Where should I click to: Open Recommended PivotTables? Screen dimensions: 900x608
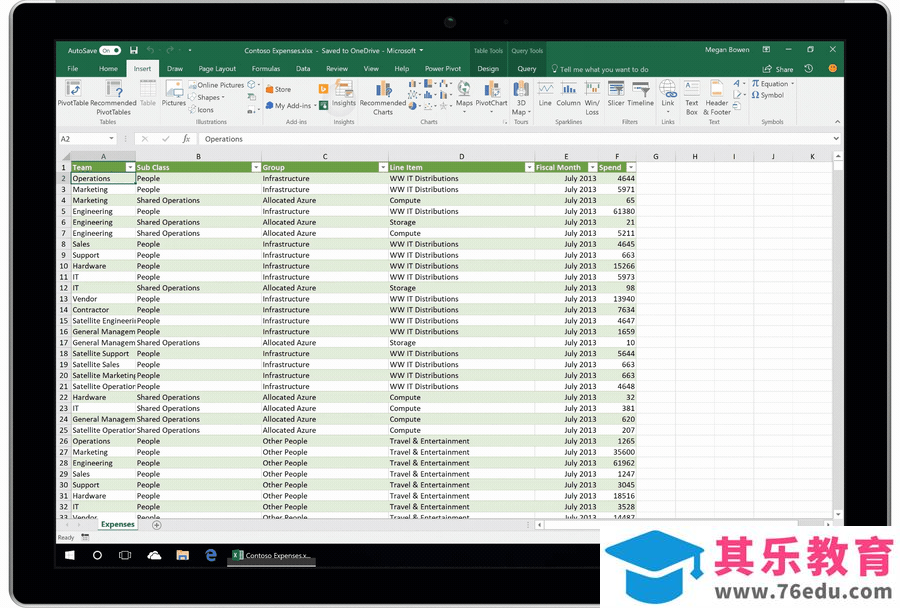tap(113, 97)
